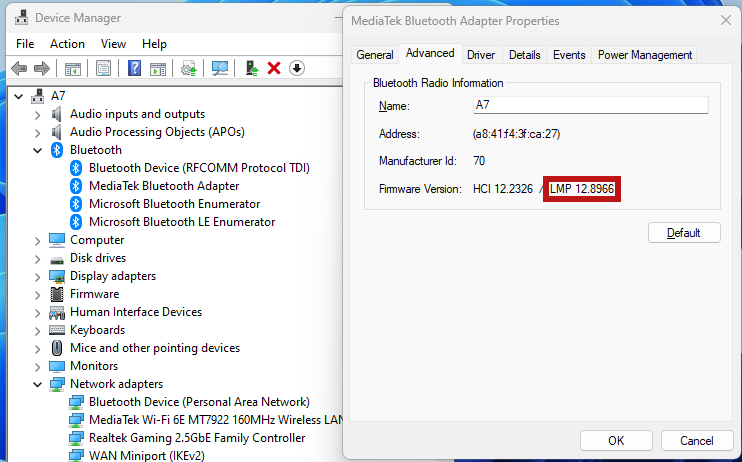Click the Device Manager title bar icon

(x=21, y=18)
